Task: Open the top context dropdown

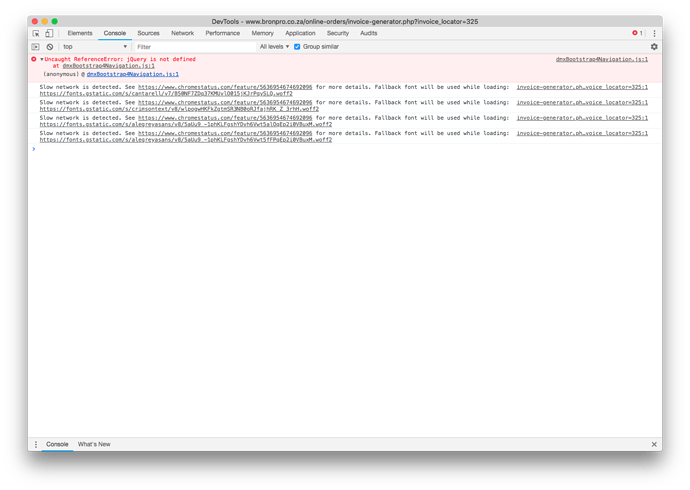Action: pos(94,47)
